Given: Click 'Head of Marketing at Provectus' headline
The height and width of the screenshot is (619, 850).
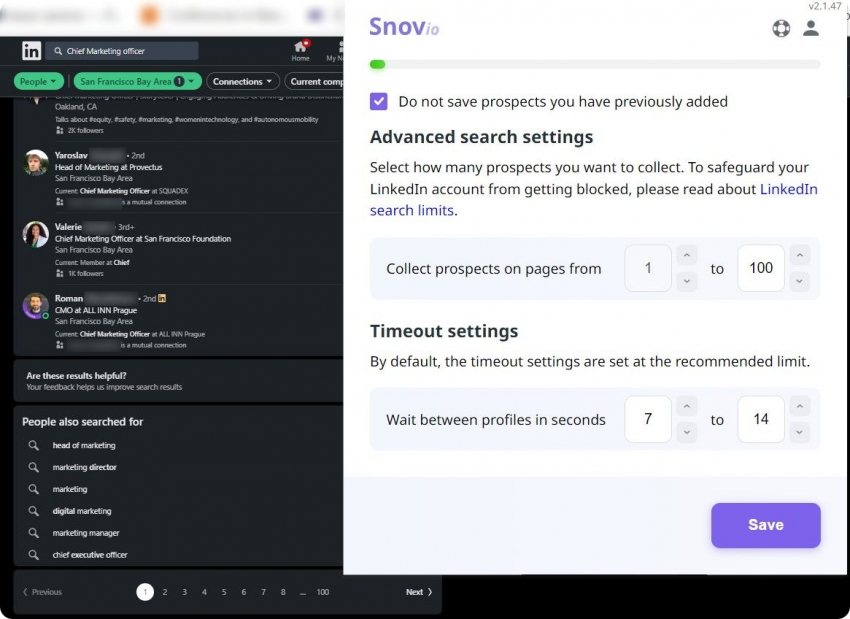Looking at the screenshot, I should 108,167.
